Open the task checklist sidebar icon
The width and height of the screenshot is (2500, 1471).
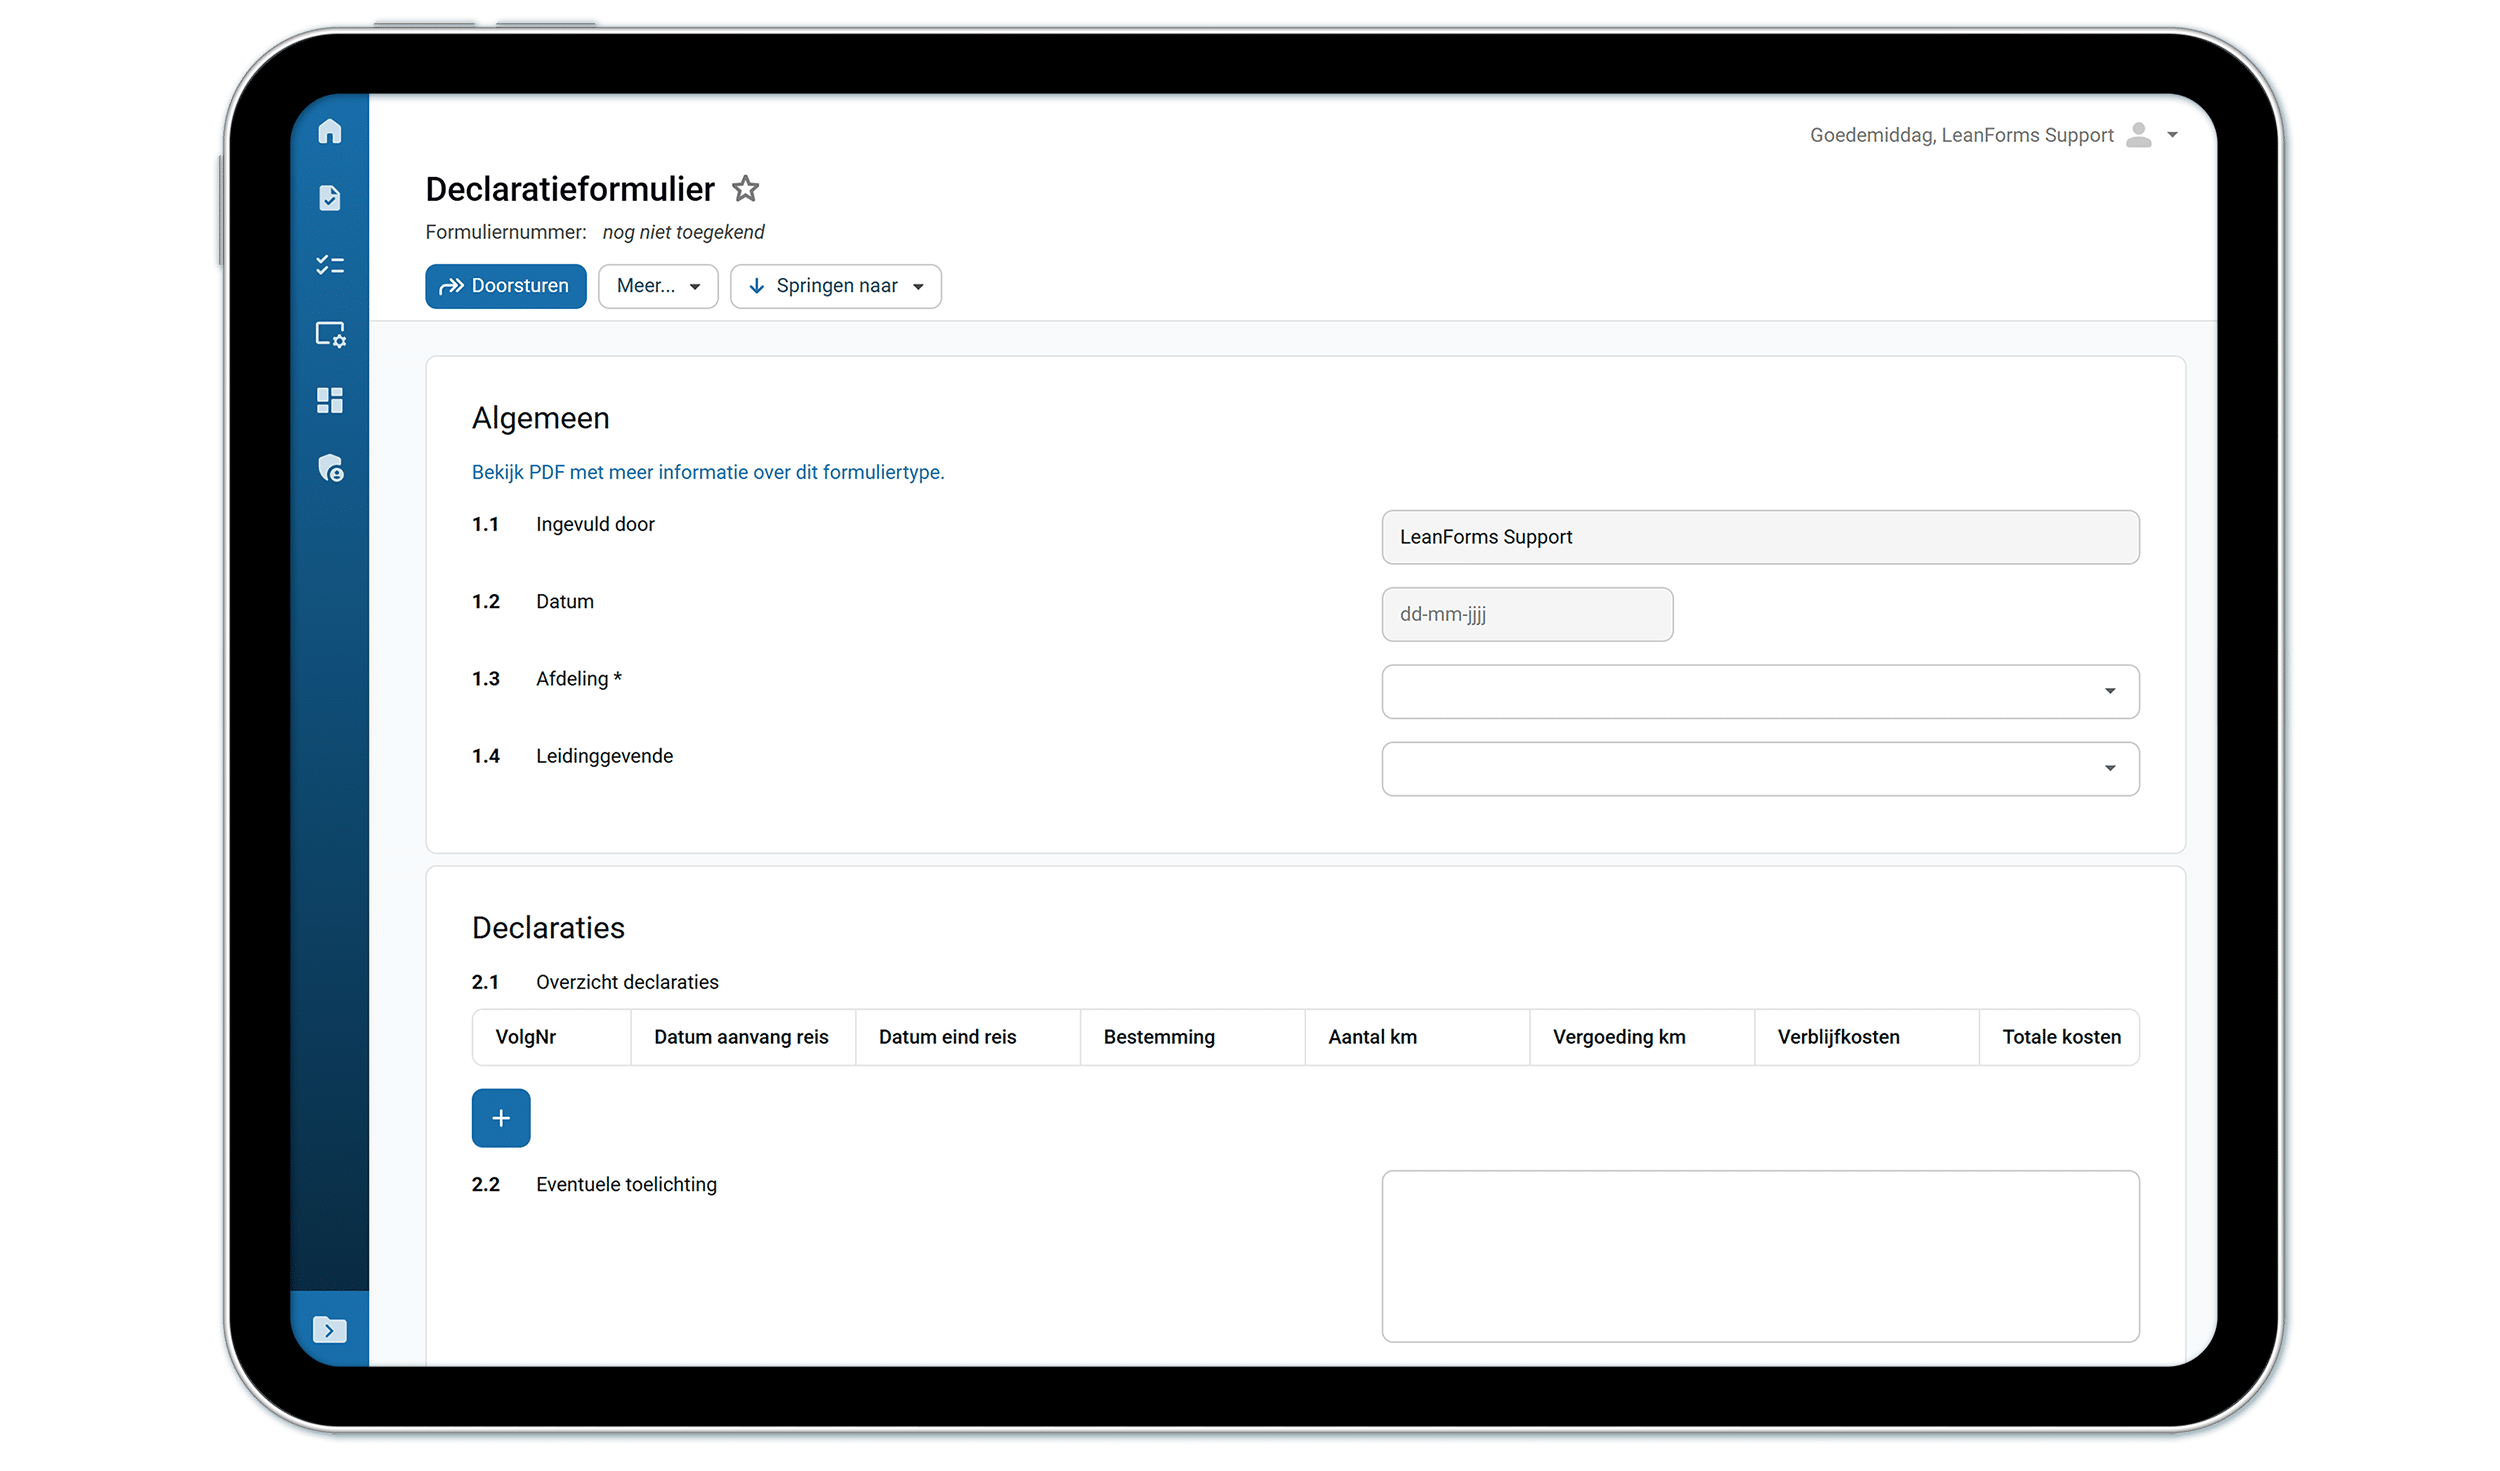click(x=329, y=265)
